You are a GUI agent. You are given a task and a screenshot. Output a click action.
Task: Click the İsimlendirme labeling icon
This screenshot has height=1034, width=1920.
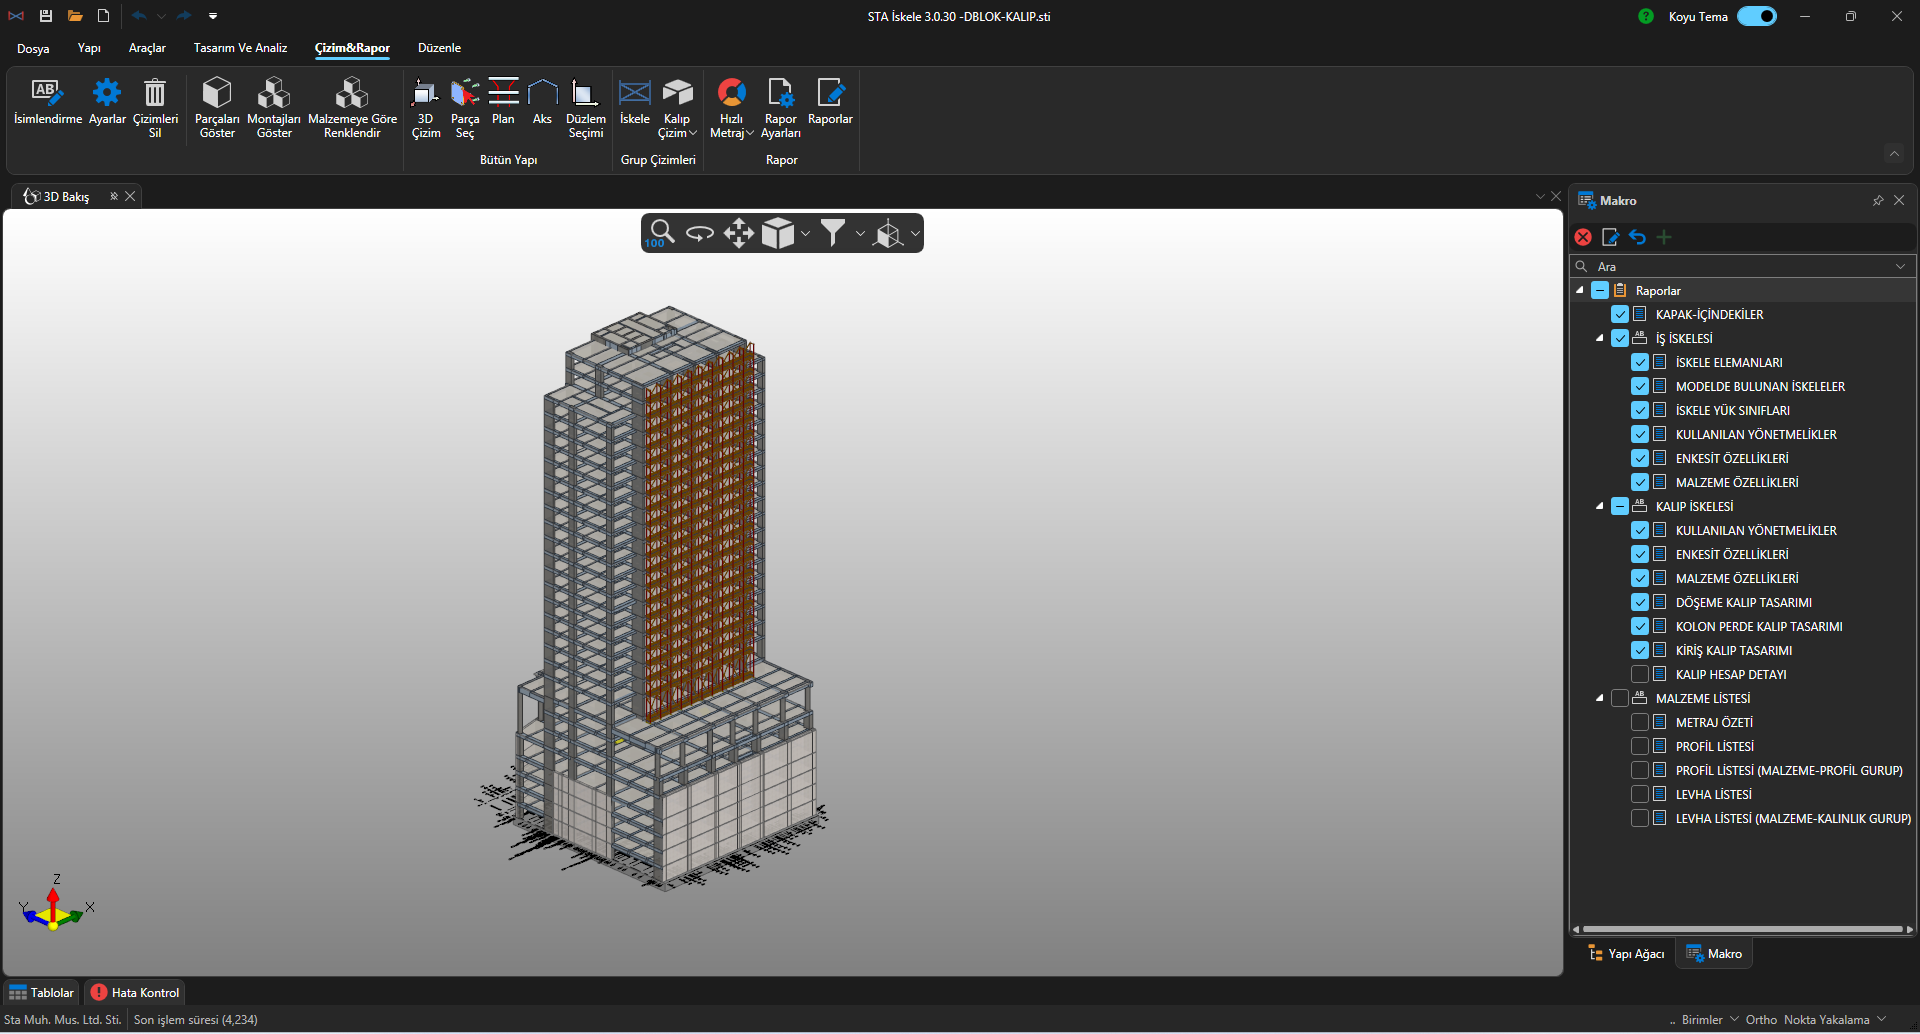(47, 94)
